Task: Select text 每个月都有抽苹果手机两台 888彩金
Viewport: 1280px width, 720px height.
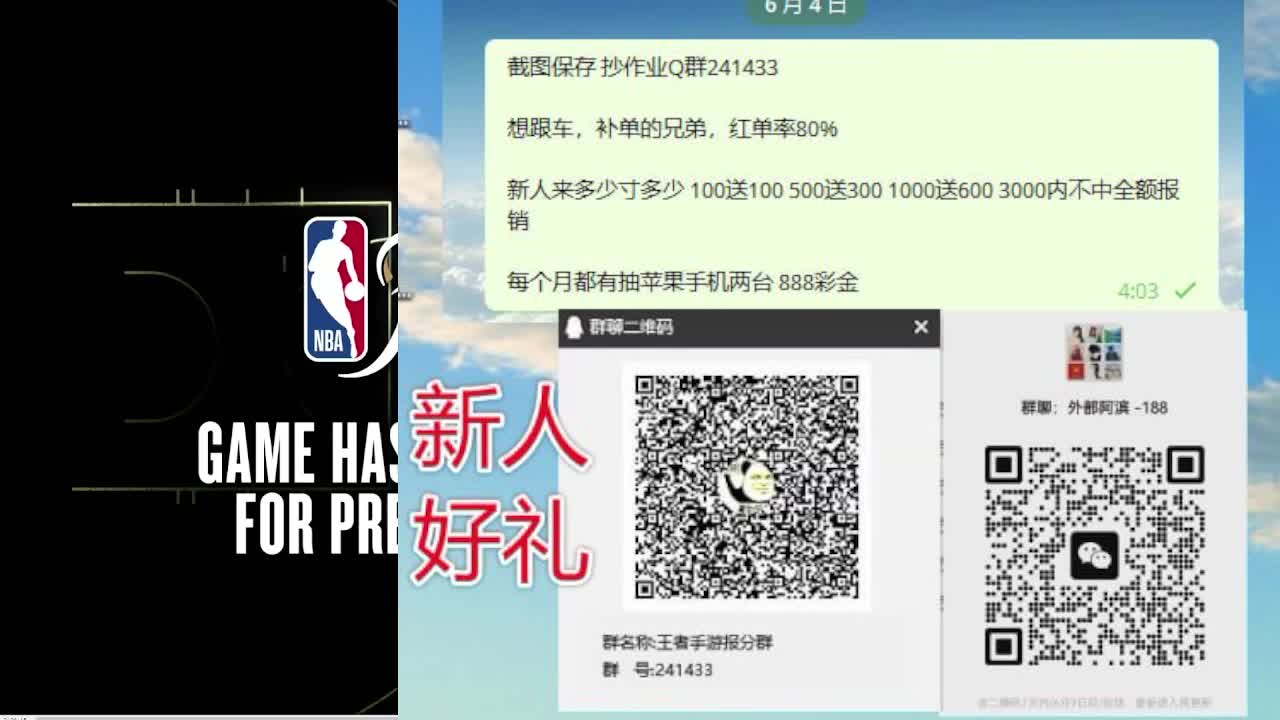Action: coord(682,282)
